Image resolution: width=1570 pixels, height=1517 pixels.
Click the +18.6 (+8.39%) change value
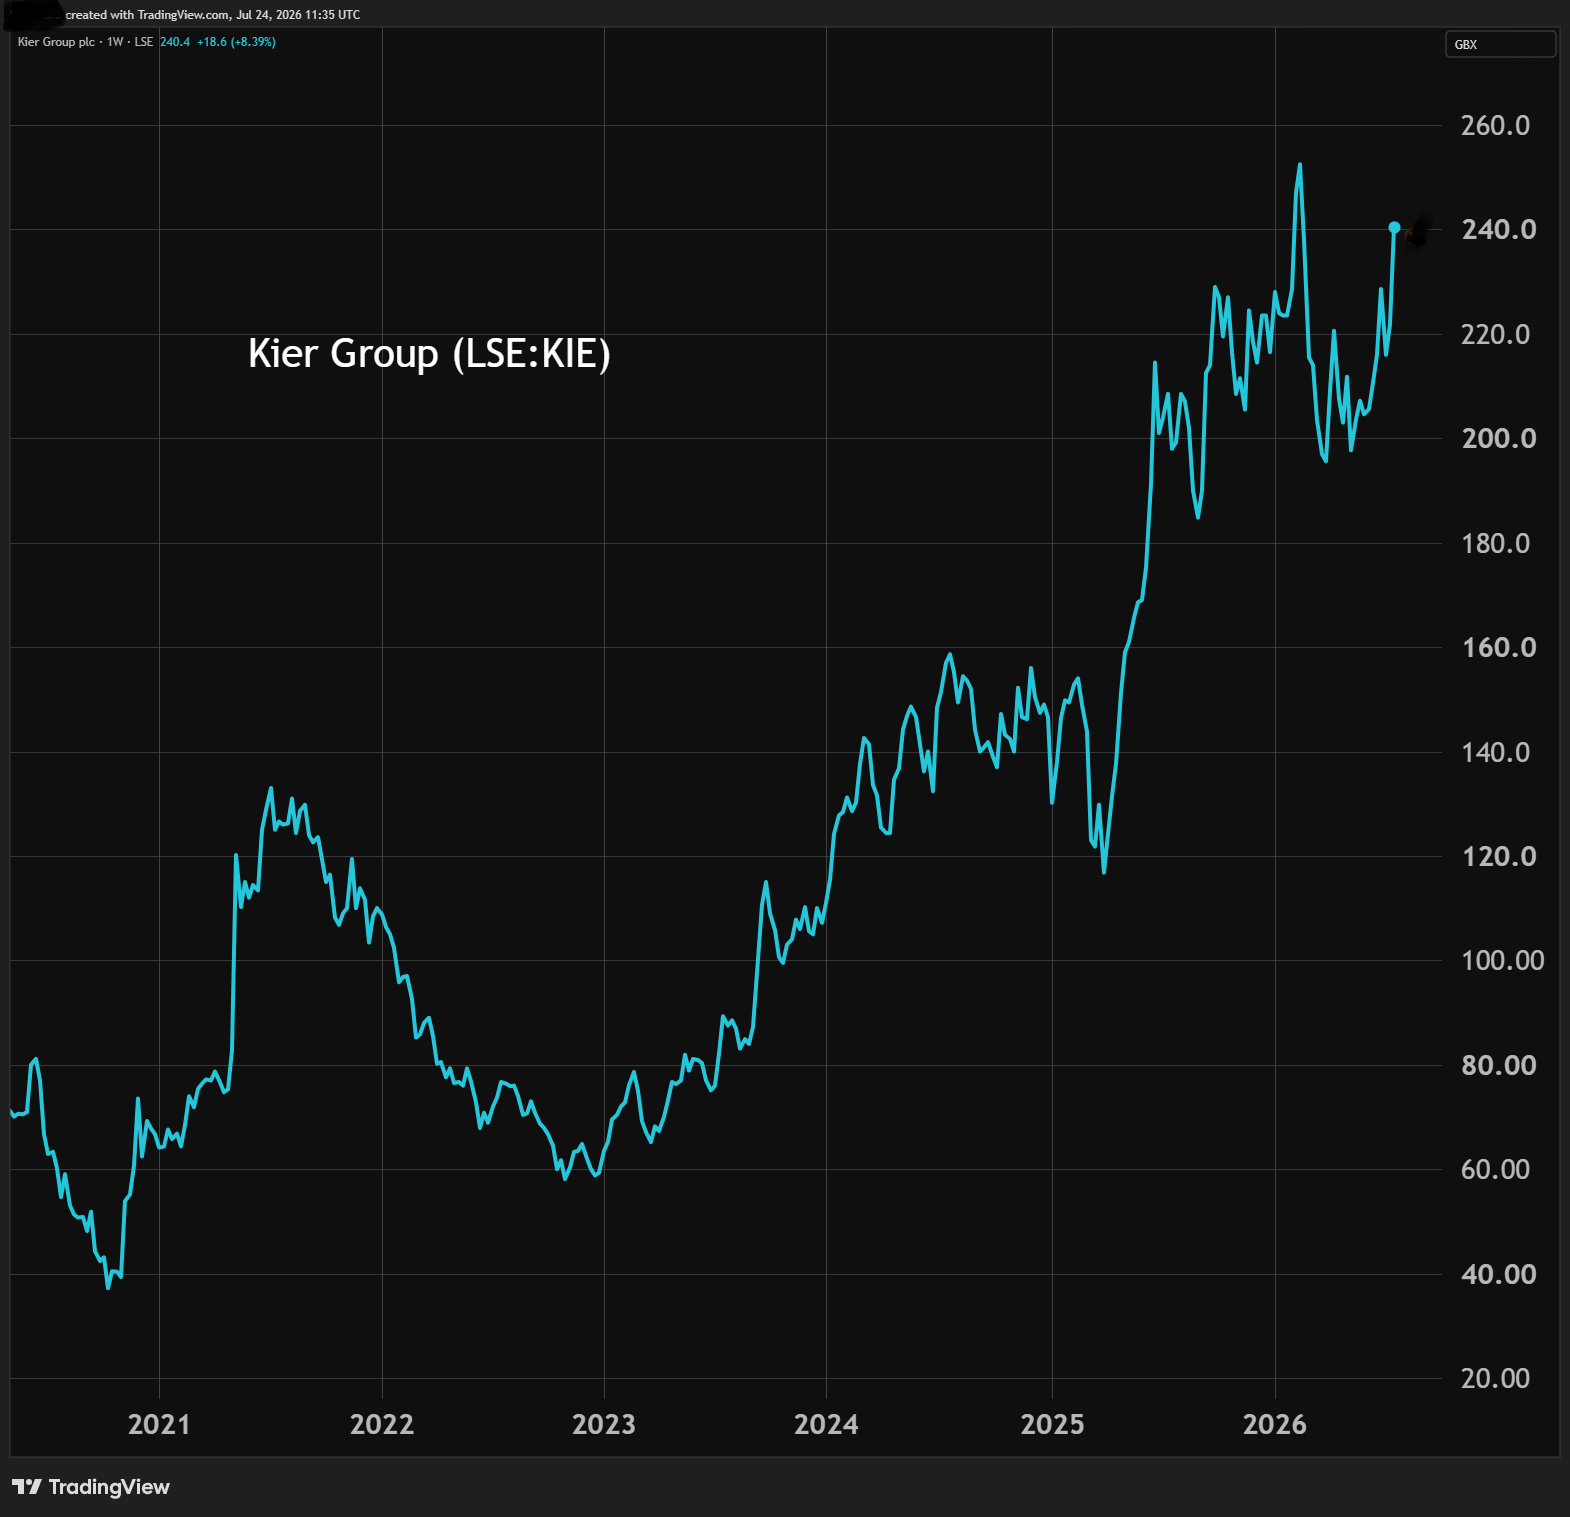[x=236, y=42]
